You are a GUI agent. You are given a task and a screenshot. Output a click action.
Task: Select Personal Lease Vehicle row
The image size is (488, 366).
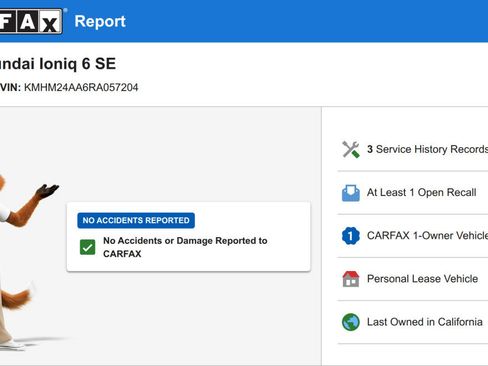pos(413,279)
